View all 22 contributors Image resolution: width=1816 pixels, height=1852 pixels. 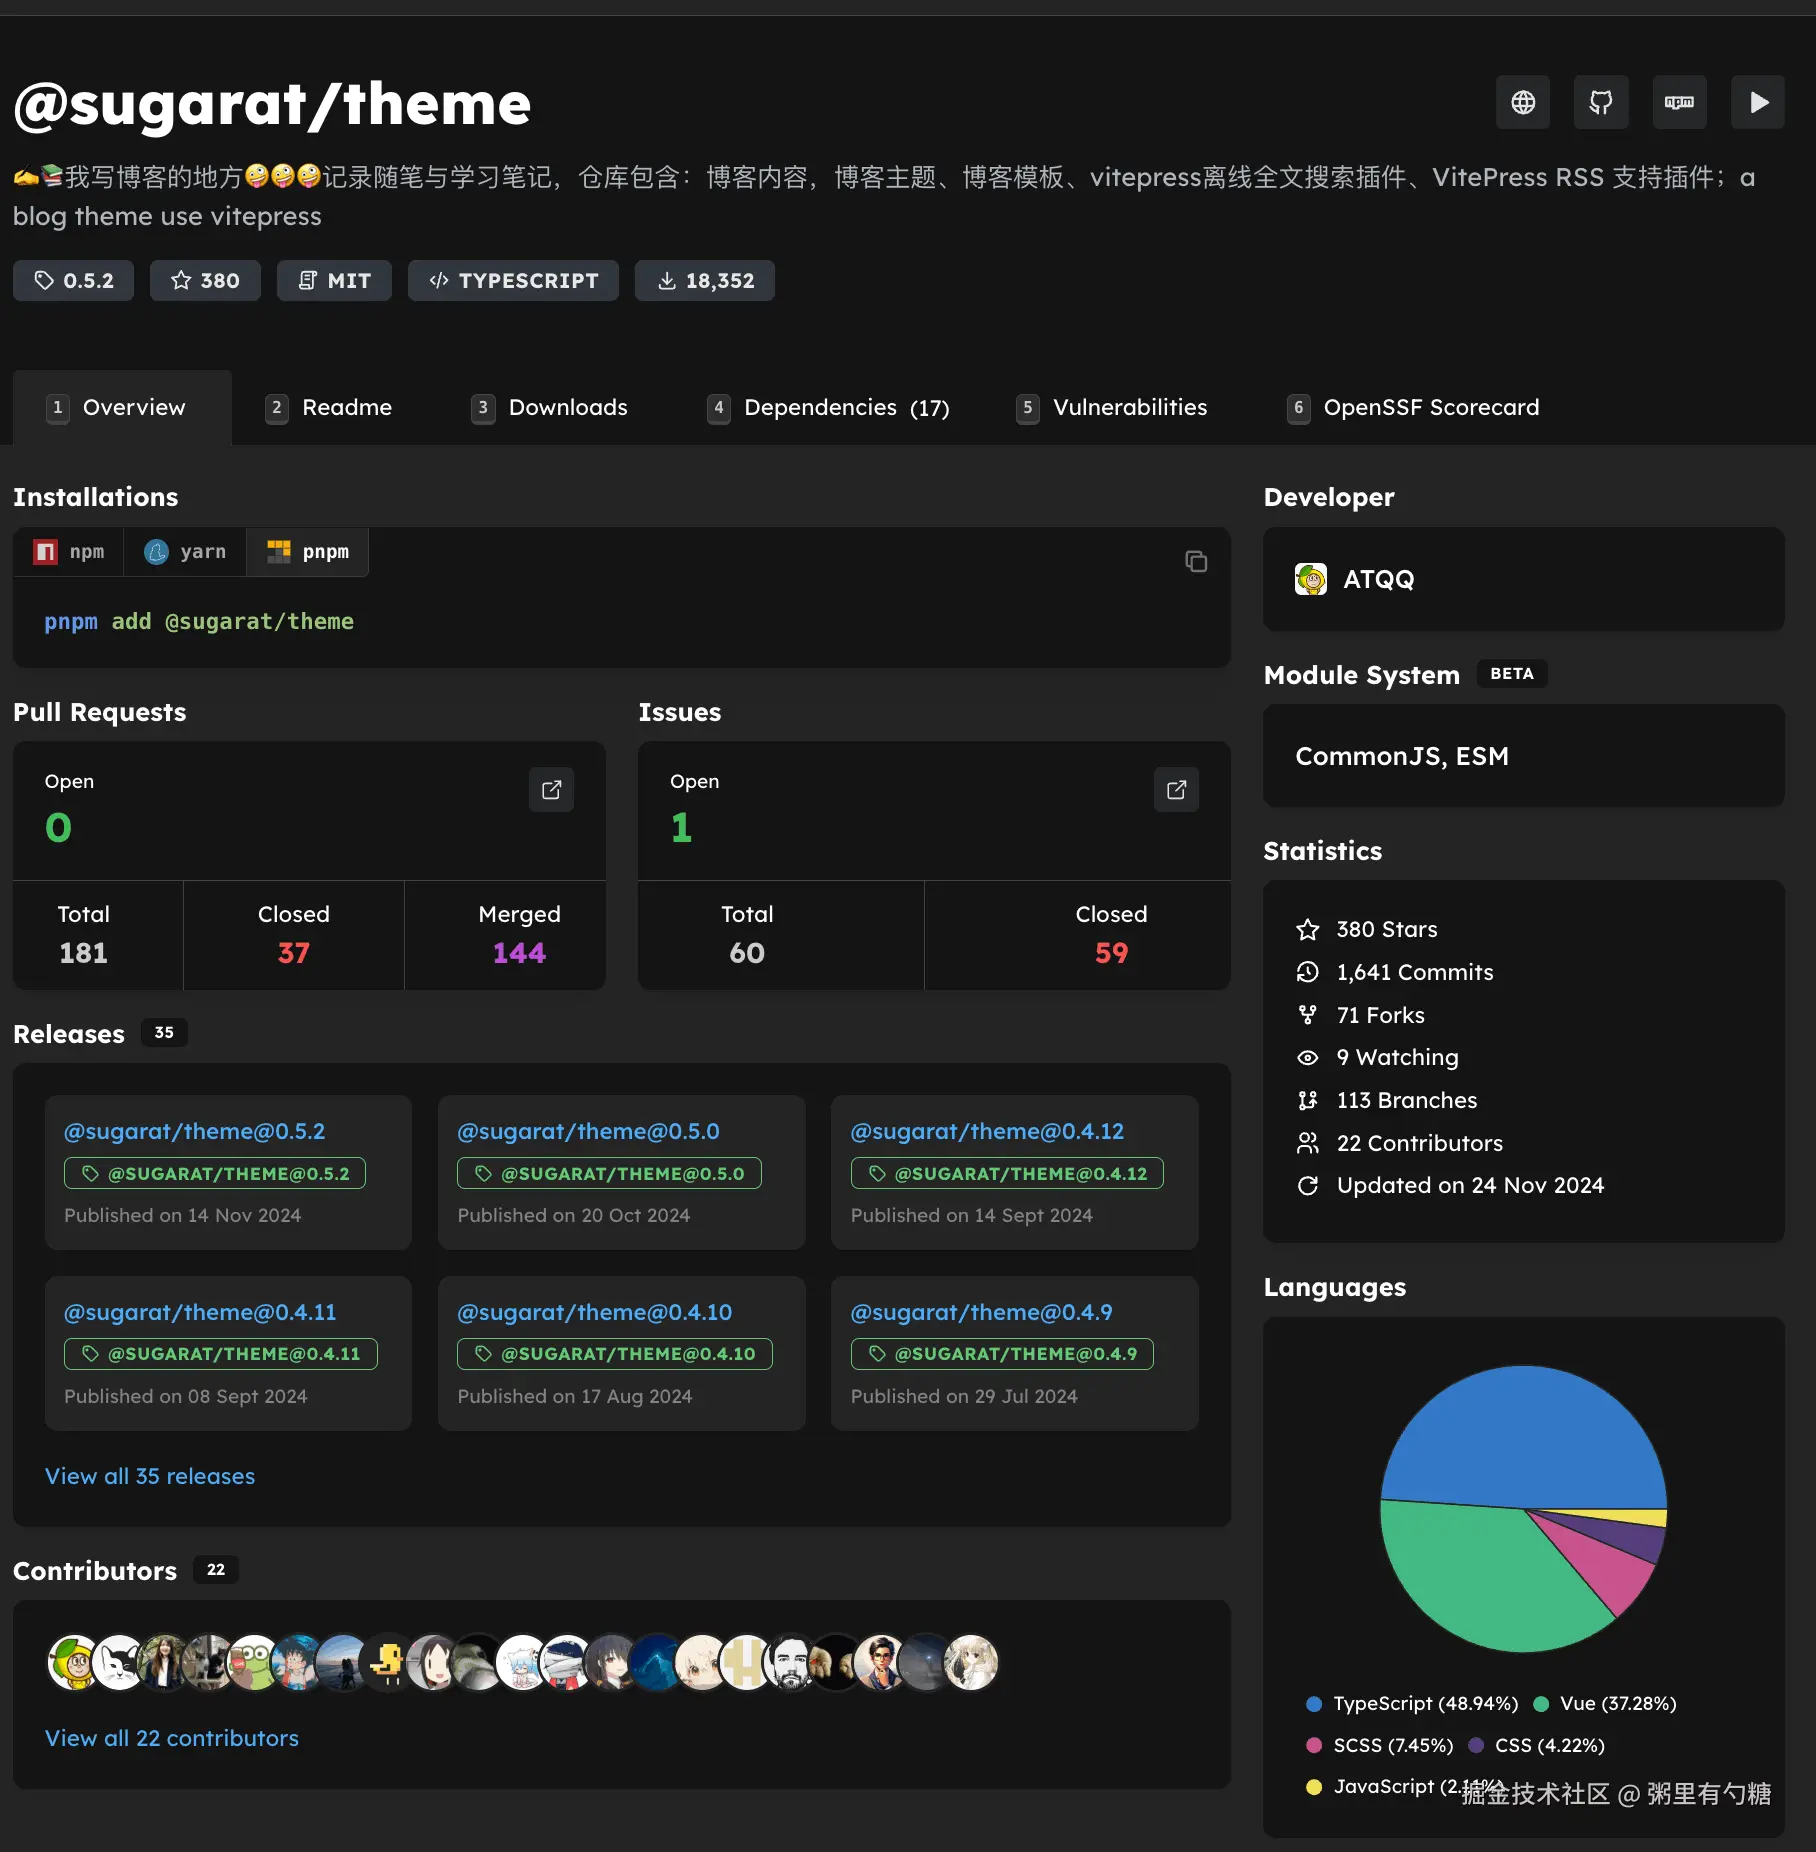click(172, 1738)
